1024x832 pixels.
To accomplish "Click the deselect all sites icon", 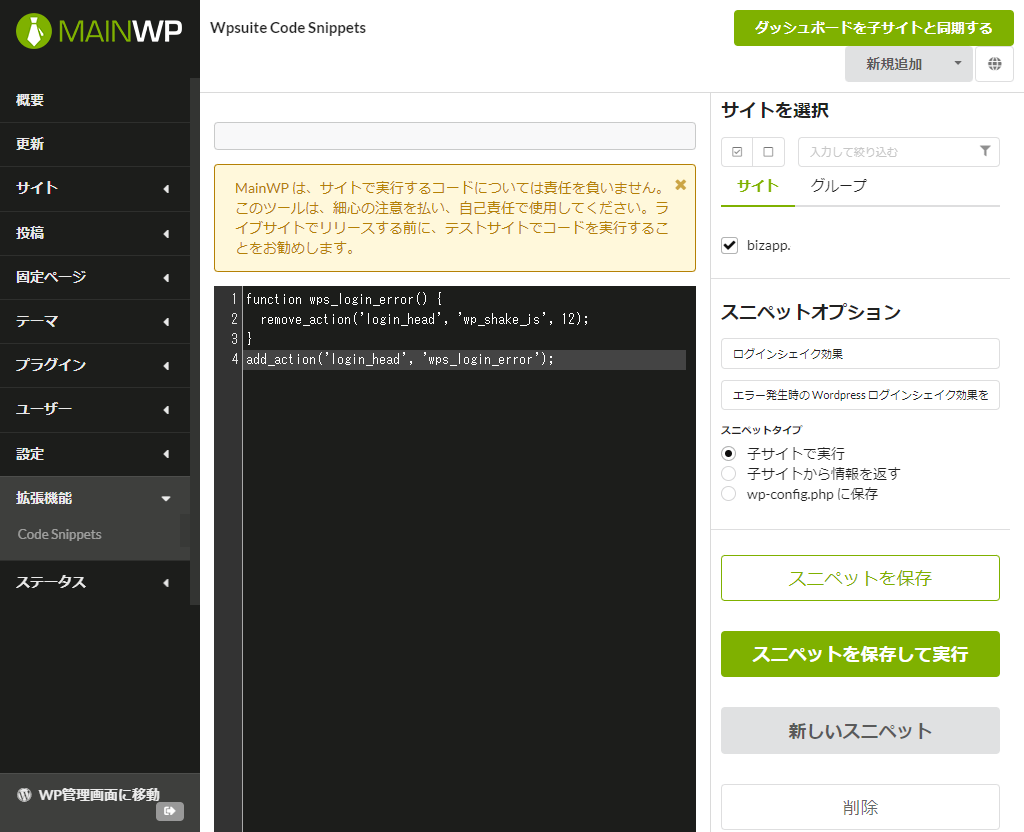I will [x=769, y=152].
